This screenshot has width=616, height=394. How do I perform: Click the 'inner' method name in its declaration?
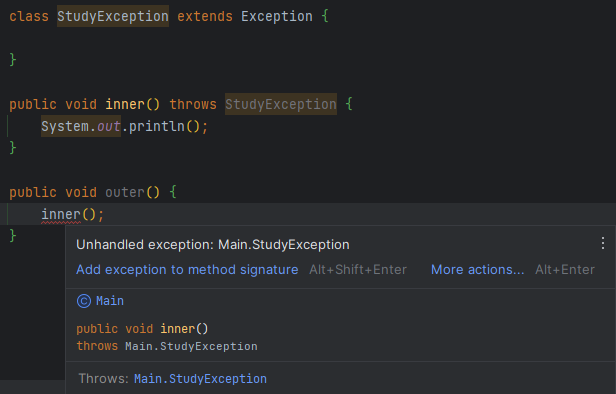tap(125, 104)
